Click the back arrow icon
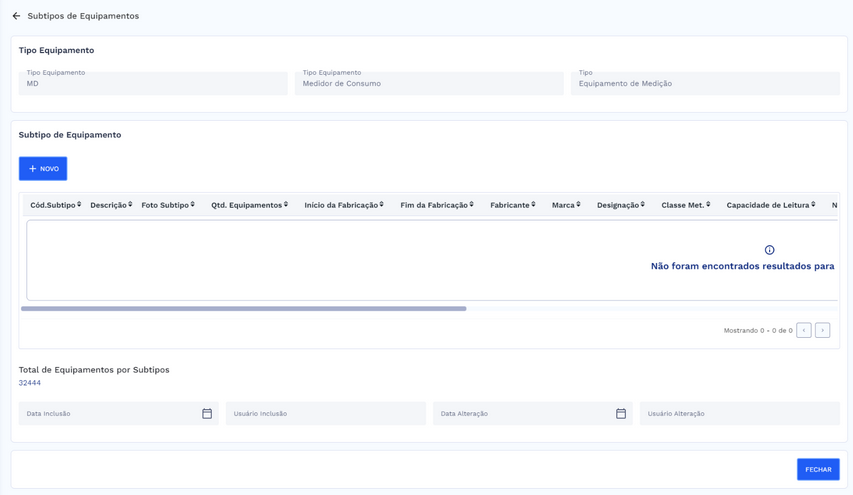This screenshot has width=853, height=495. coord(16,16)
